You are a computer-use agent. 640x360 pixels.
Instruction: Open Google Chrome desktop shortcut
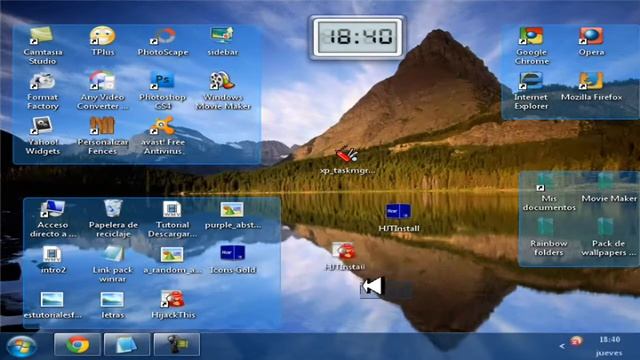[531, 45]
